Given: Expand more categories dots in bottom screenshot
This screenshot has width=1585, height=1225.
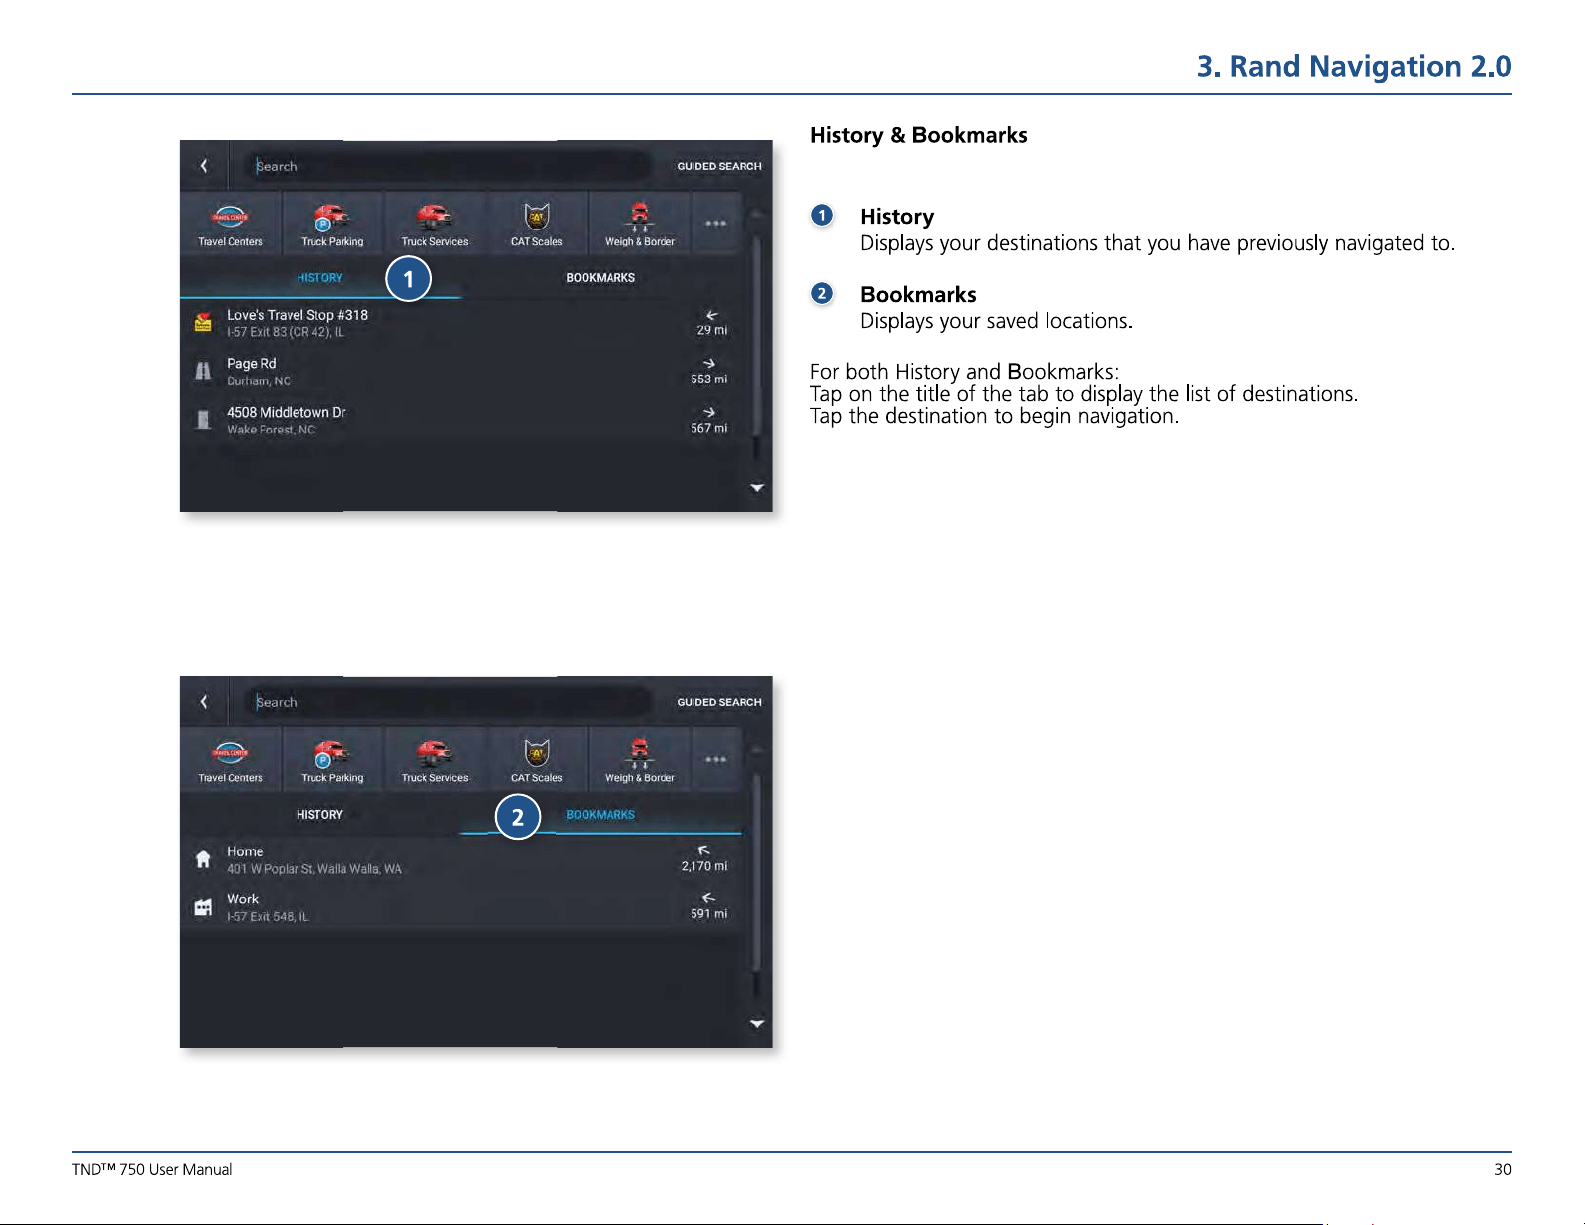Looking at the screenshot, I should click(x=715, y=760).
